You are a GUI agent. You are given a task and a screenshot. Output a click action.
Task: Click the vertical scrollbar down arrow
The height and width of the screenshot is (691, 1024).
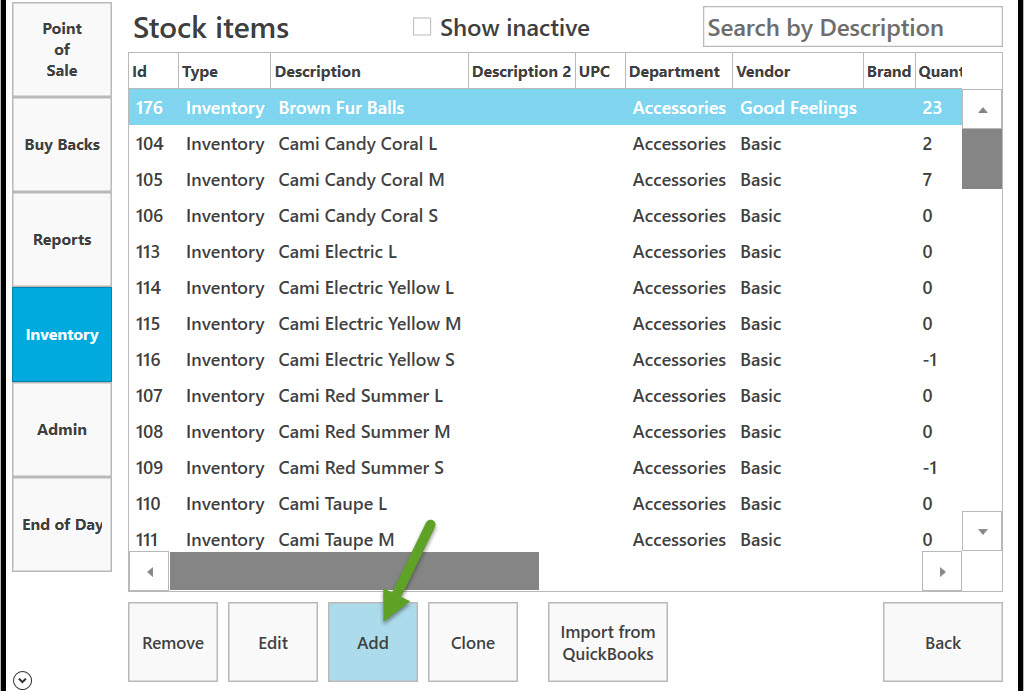(982, 531)
